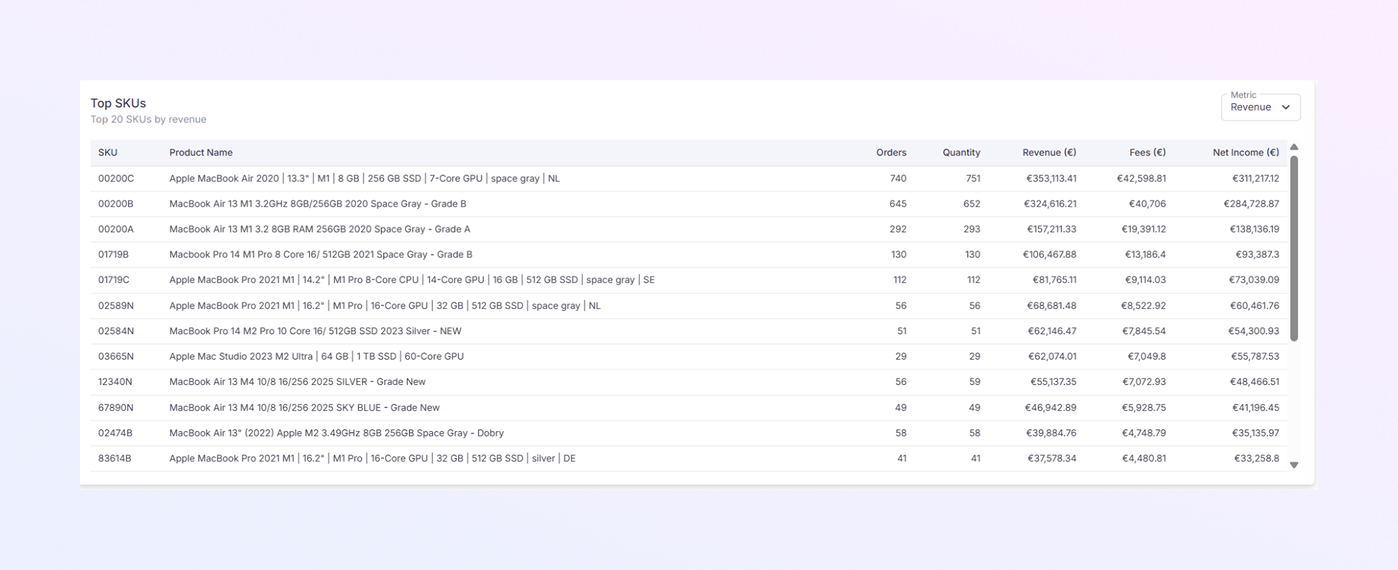Select SKU 03665N cell
1398x570 pixels.
[116, 357]
